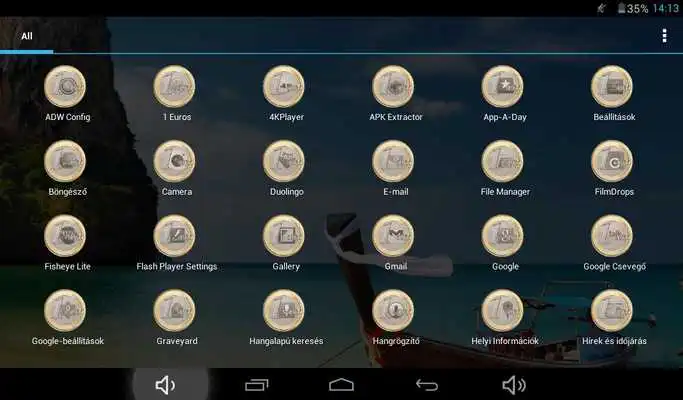Open the ADW Config app

click(x=65, y=87)
